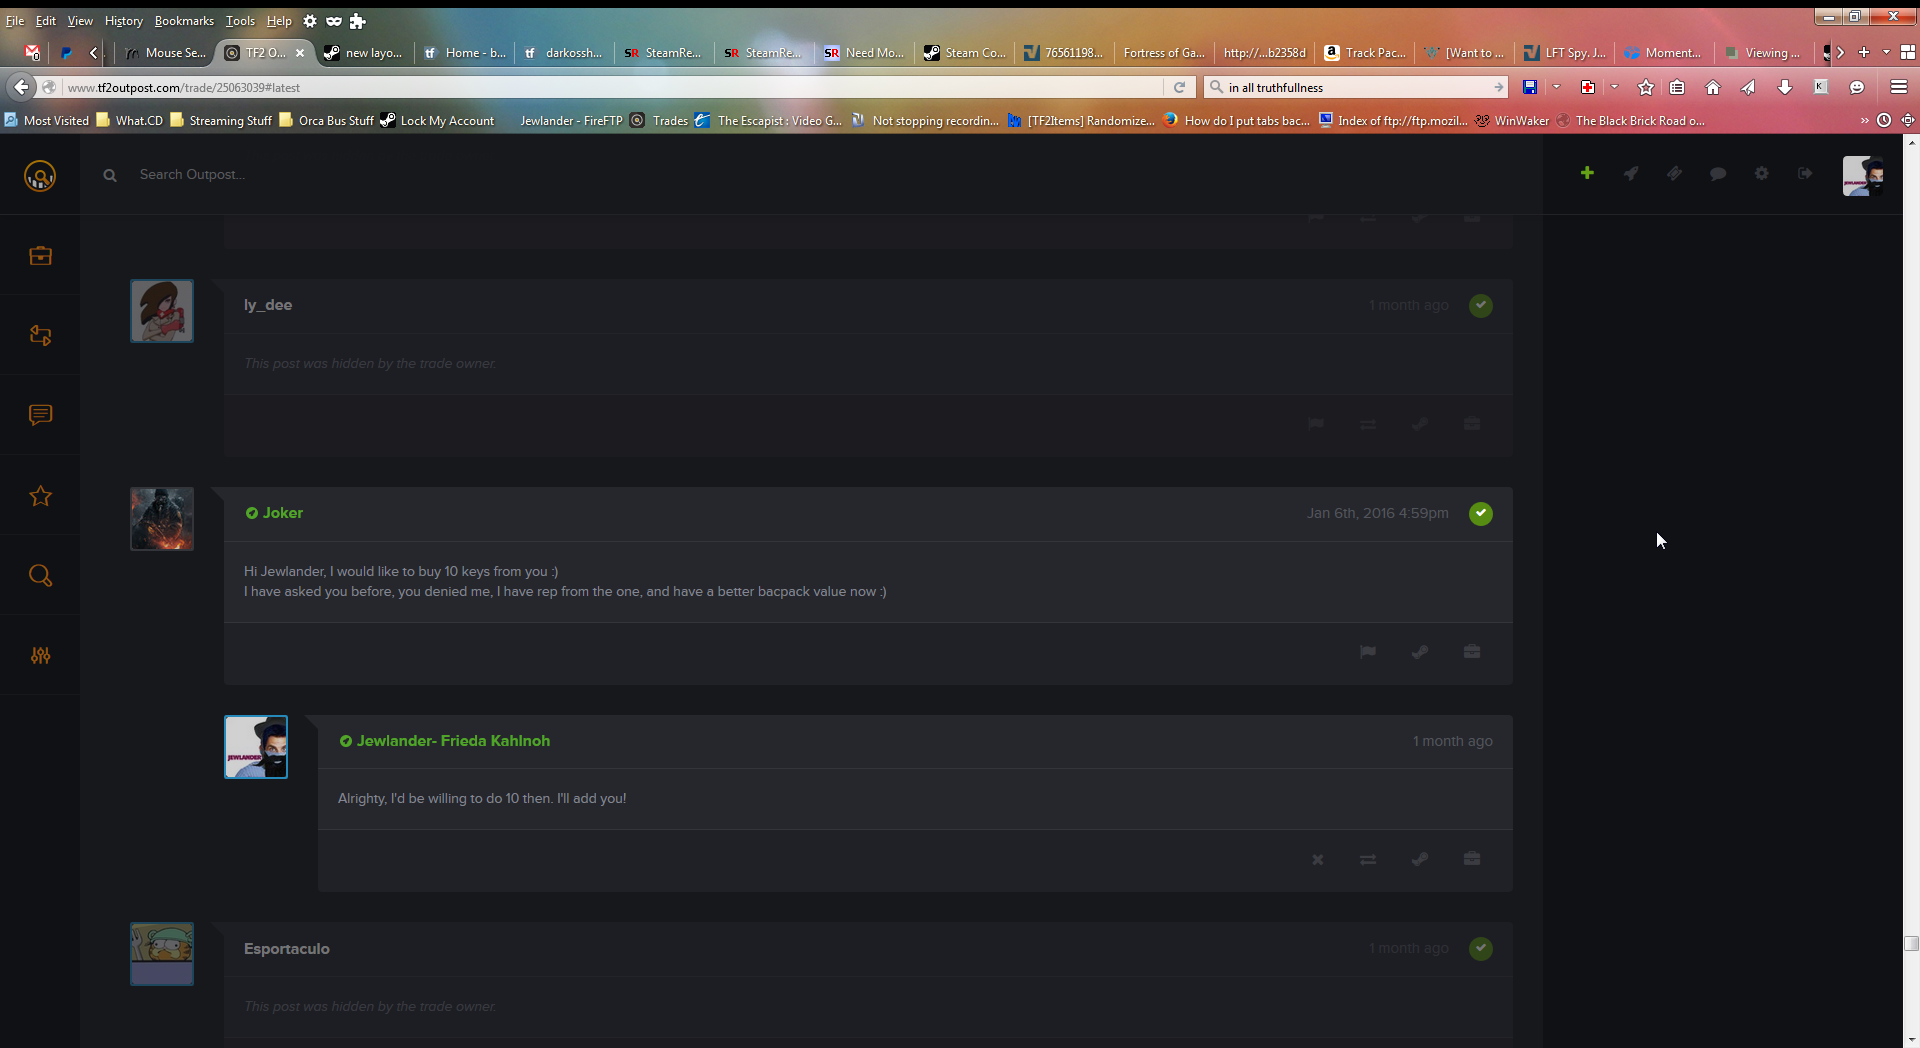Flag Joker's post with the flag icon
This screenshot has width=1920, height=1048.
coord(1368,652)
